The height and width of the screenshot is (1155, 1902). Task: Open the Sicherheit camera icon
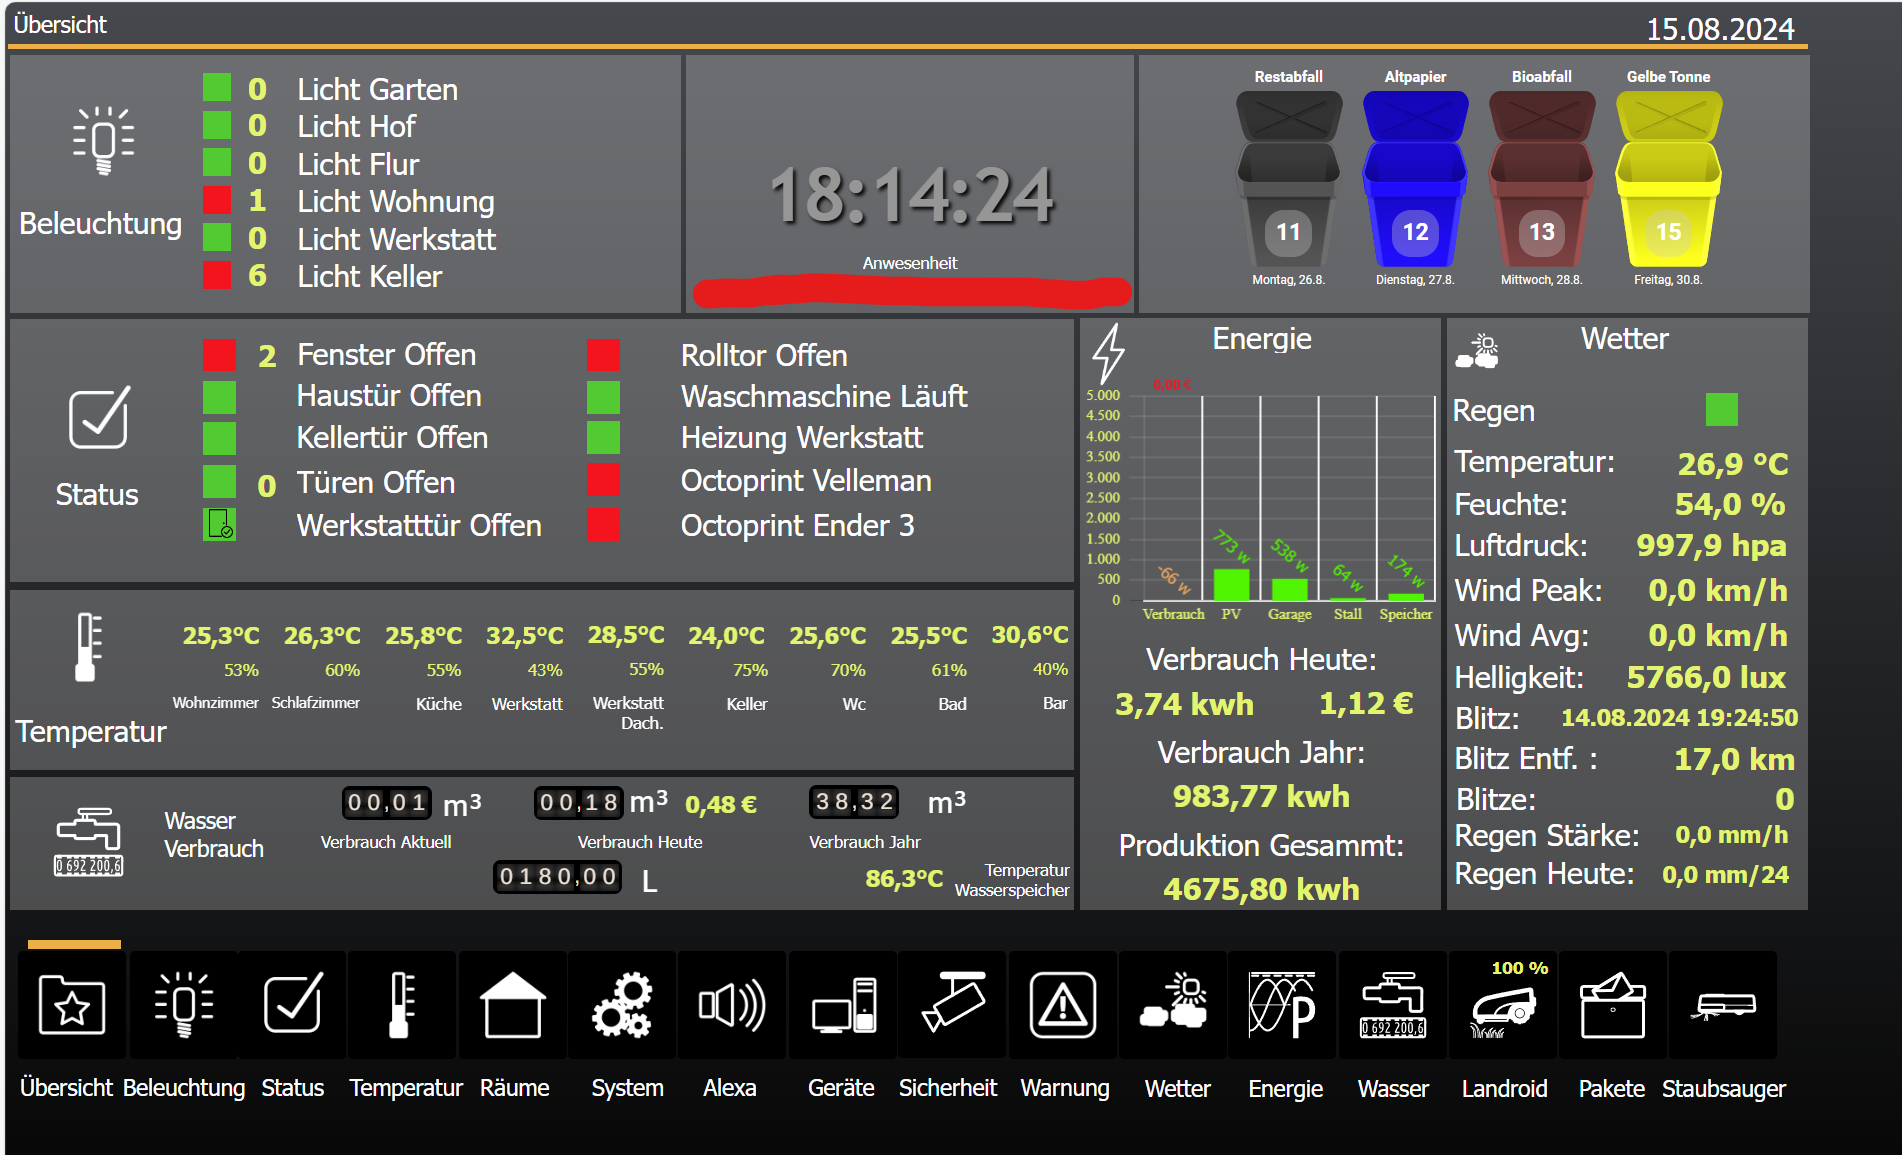tap(952, 1005)
